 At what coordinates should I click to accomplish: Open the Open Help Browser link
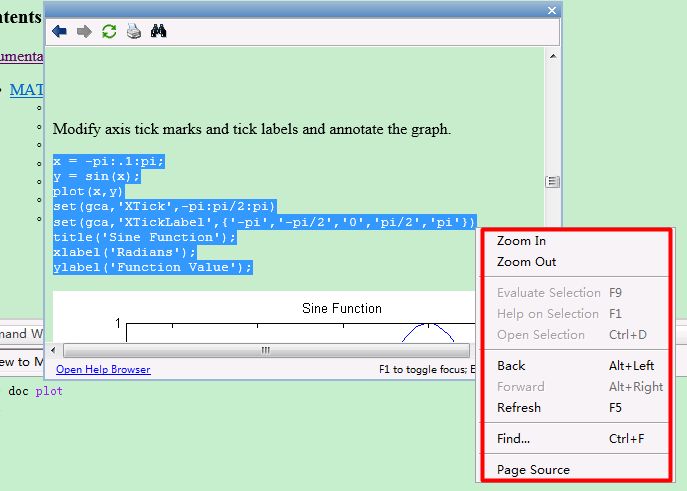(x=103, y=369)
